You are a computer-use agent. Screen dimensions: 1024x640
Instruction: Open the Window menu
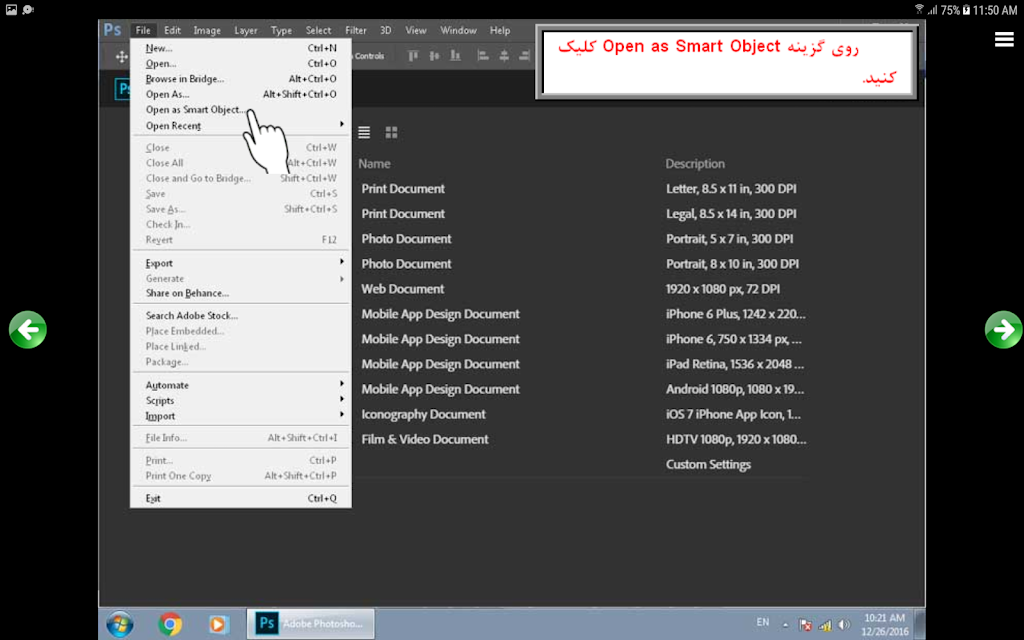coord(458,30)
